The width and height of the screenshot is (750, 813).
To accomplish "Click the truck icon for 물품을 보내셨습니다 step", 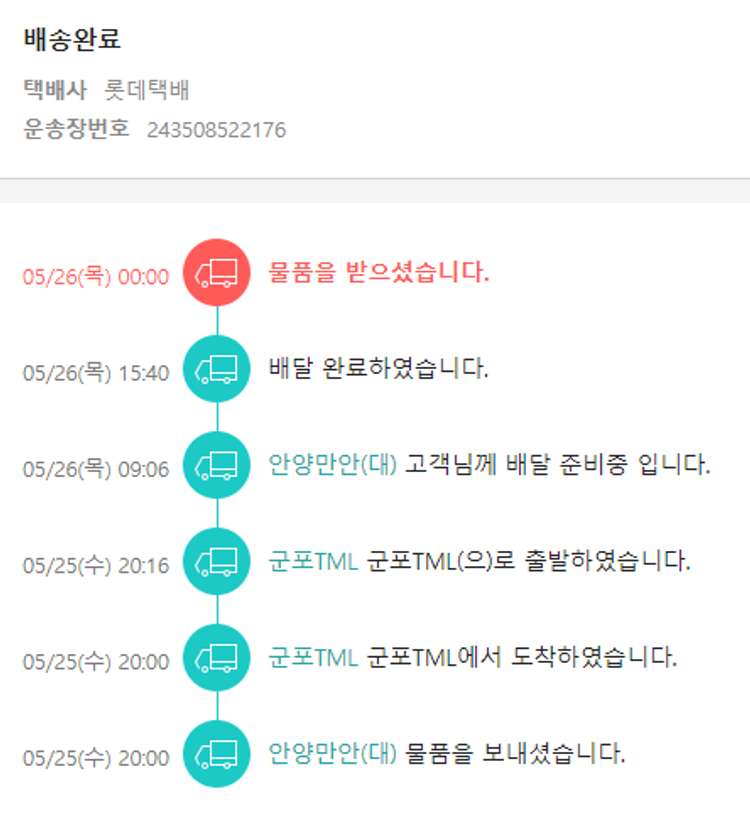I will tap(217, 753).
